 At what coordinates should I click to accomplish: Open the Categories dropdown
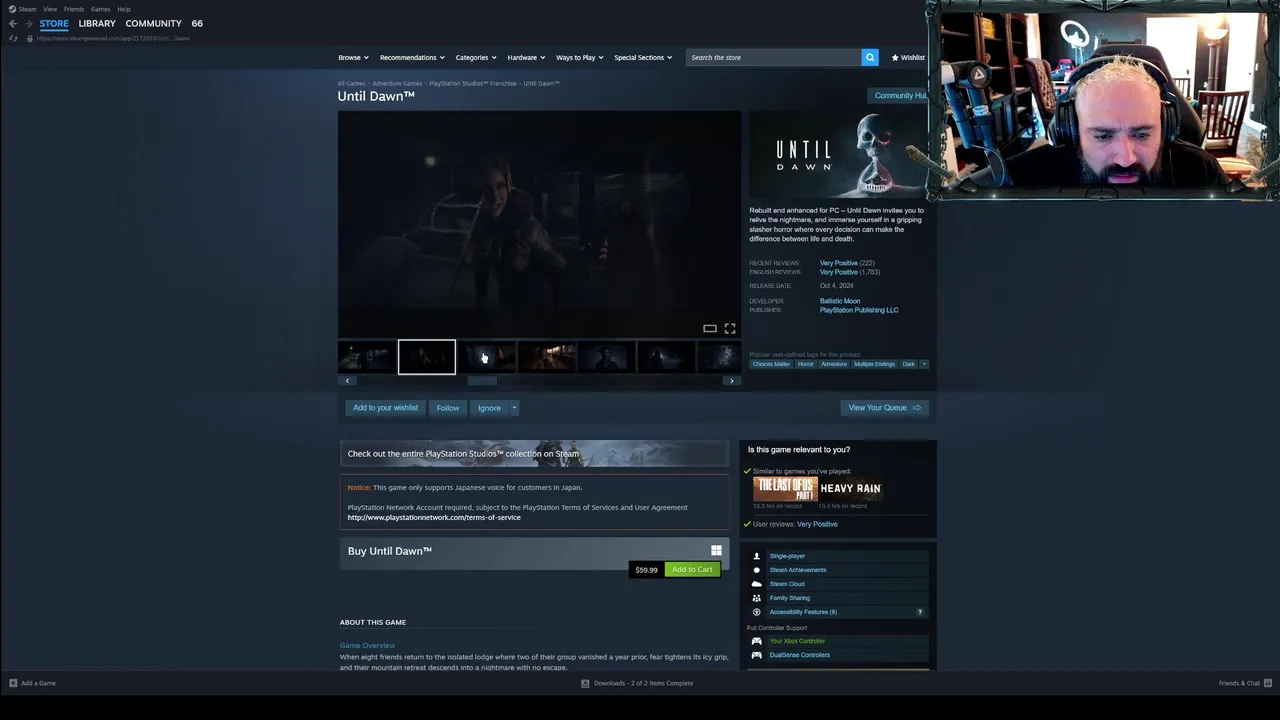(x=476, y=57)
